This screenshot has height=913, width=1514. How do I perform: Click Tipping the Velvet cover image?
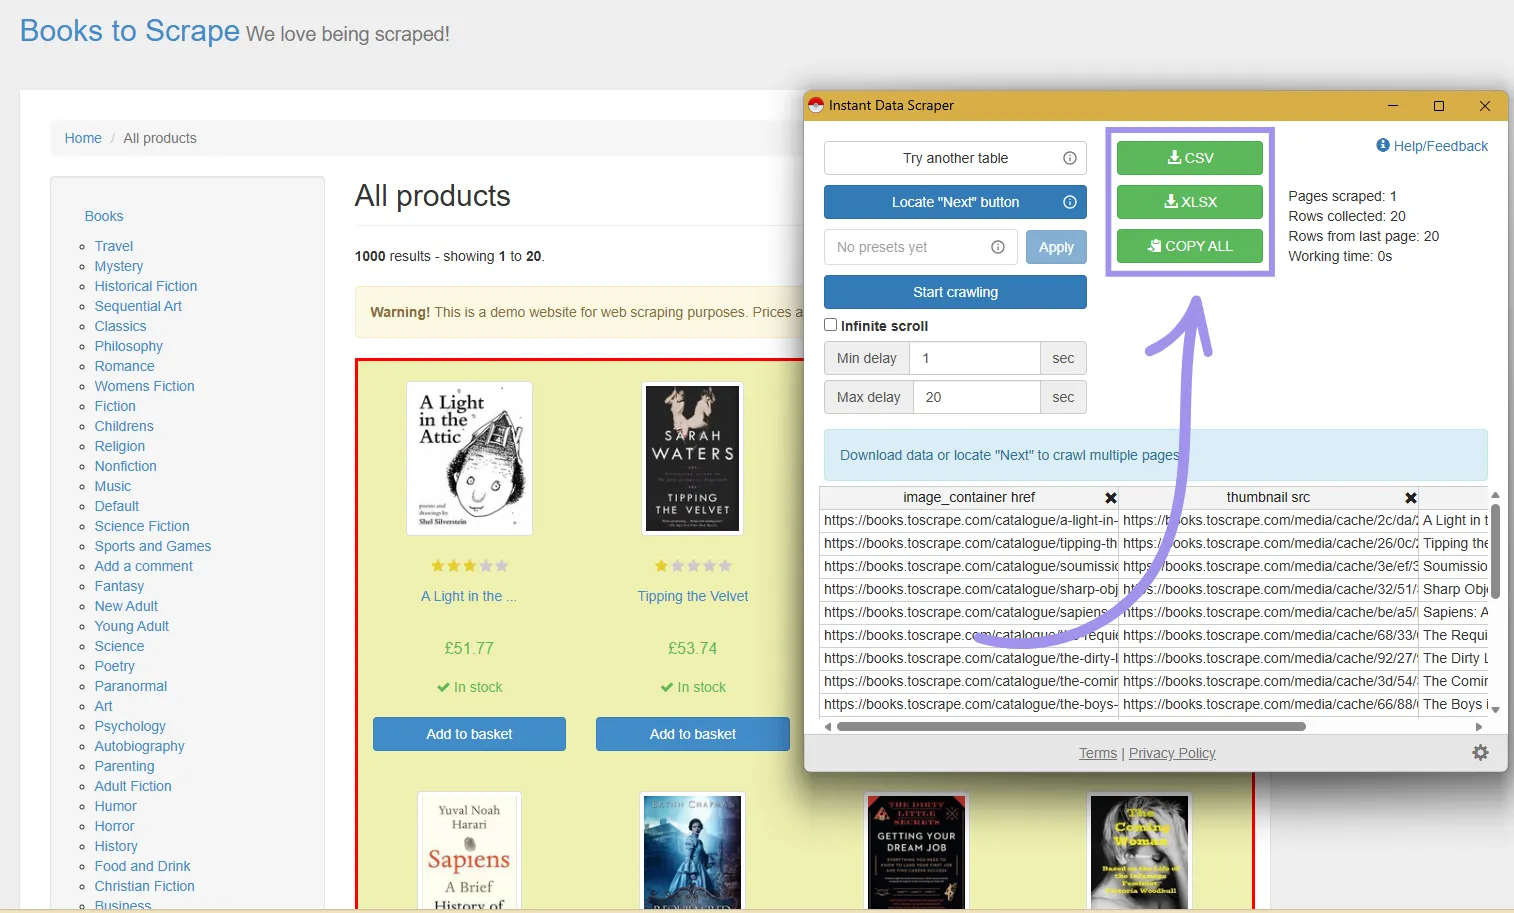click(x=692, y=458)
